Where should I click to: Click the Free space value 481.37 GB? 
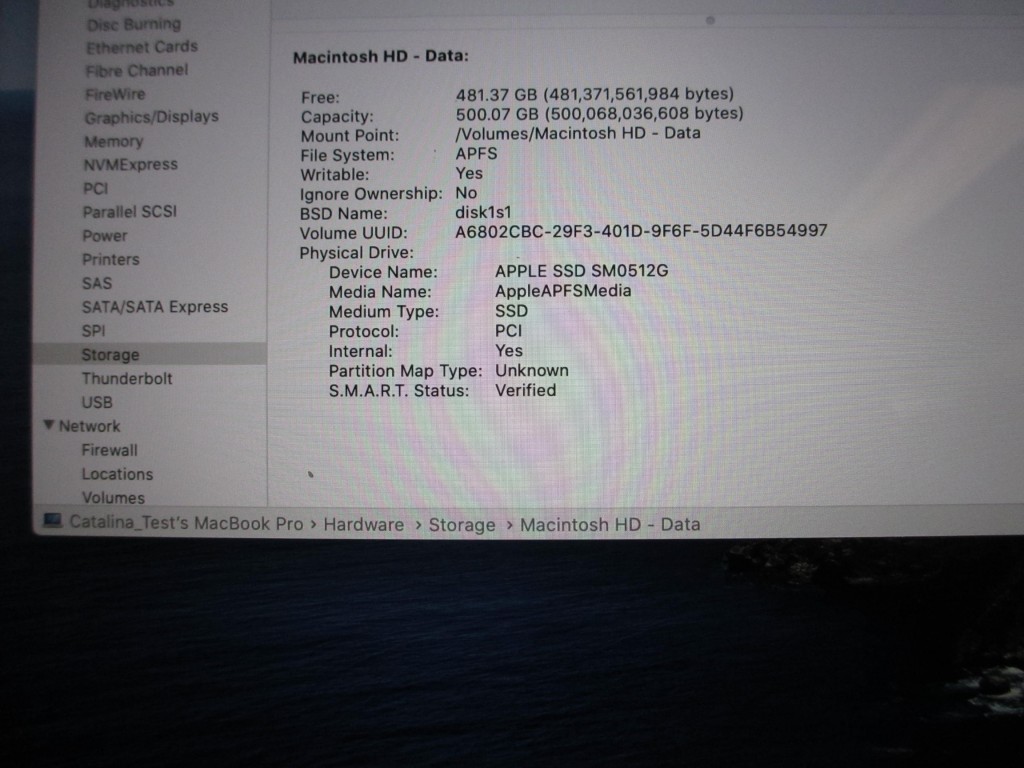(x=595, y=95)
